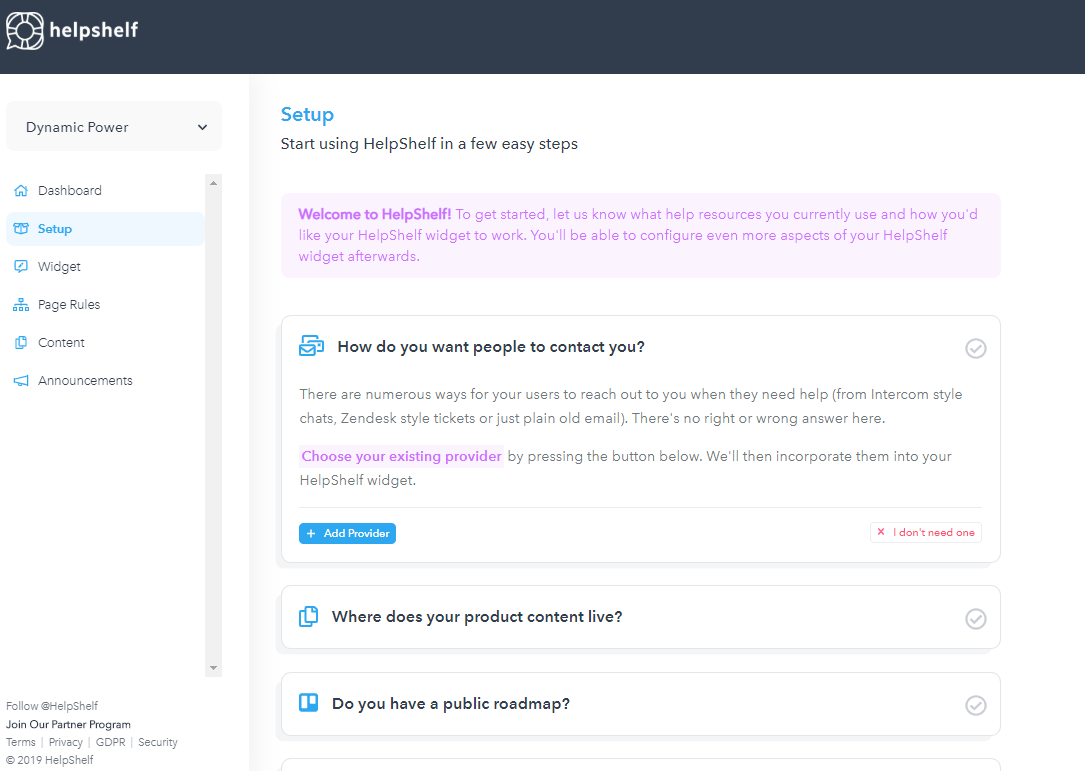Toggle completion circle for product content section
Screen dimensions: 1085x771
tap(975, 619)
